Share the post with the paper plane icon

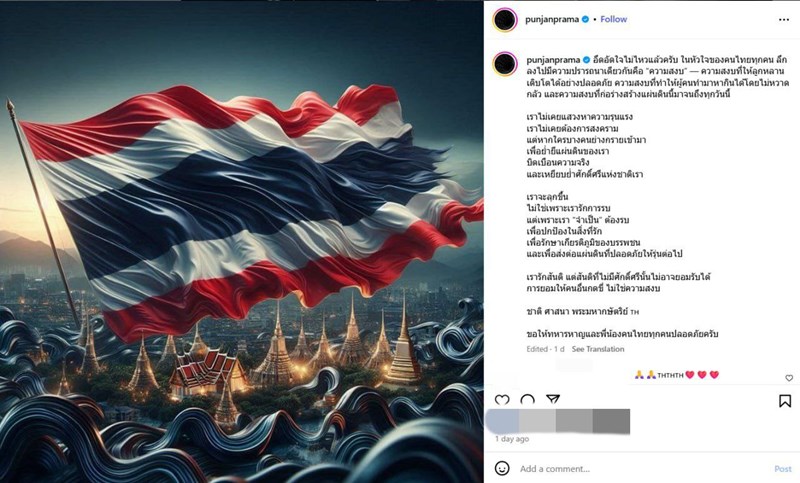(553, 399)
